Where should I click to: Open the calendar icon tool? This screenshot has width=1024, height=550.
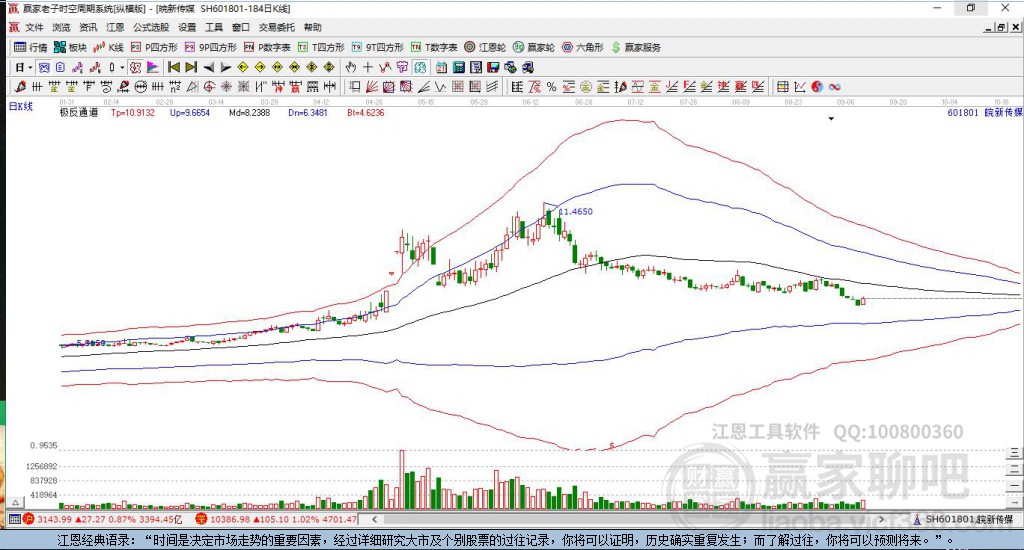click(441, 67)
